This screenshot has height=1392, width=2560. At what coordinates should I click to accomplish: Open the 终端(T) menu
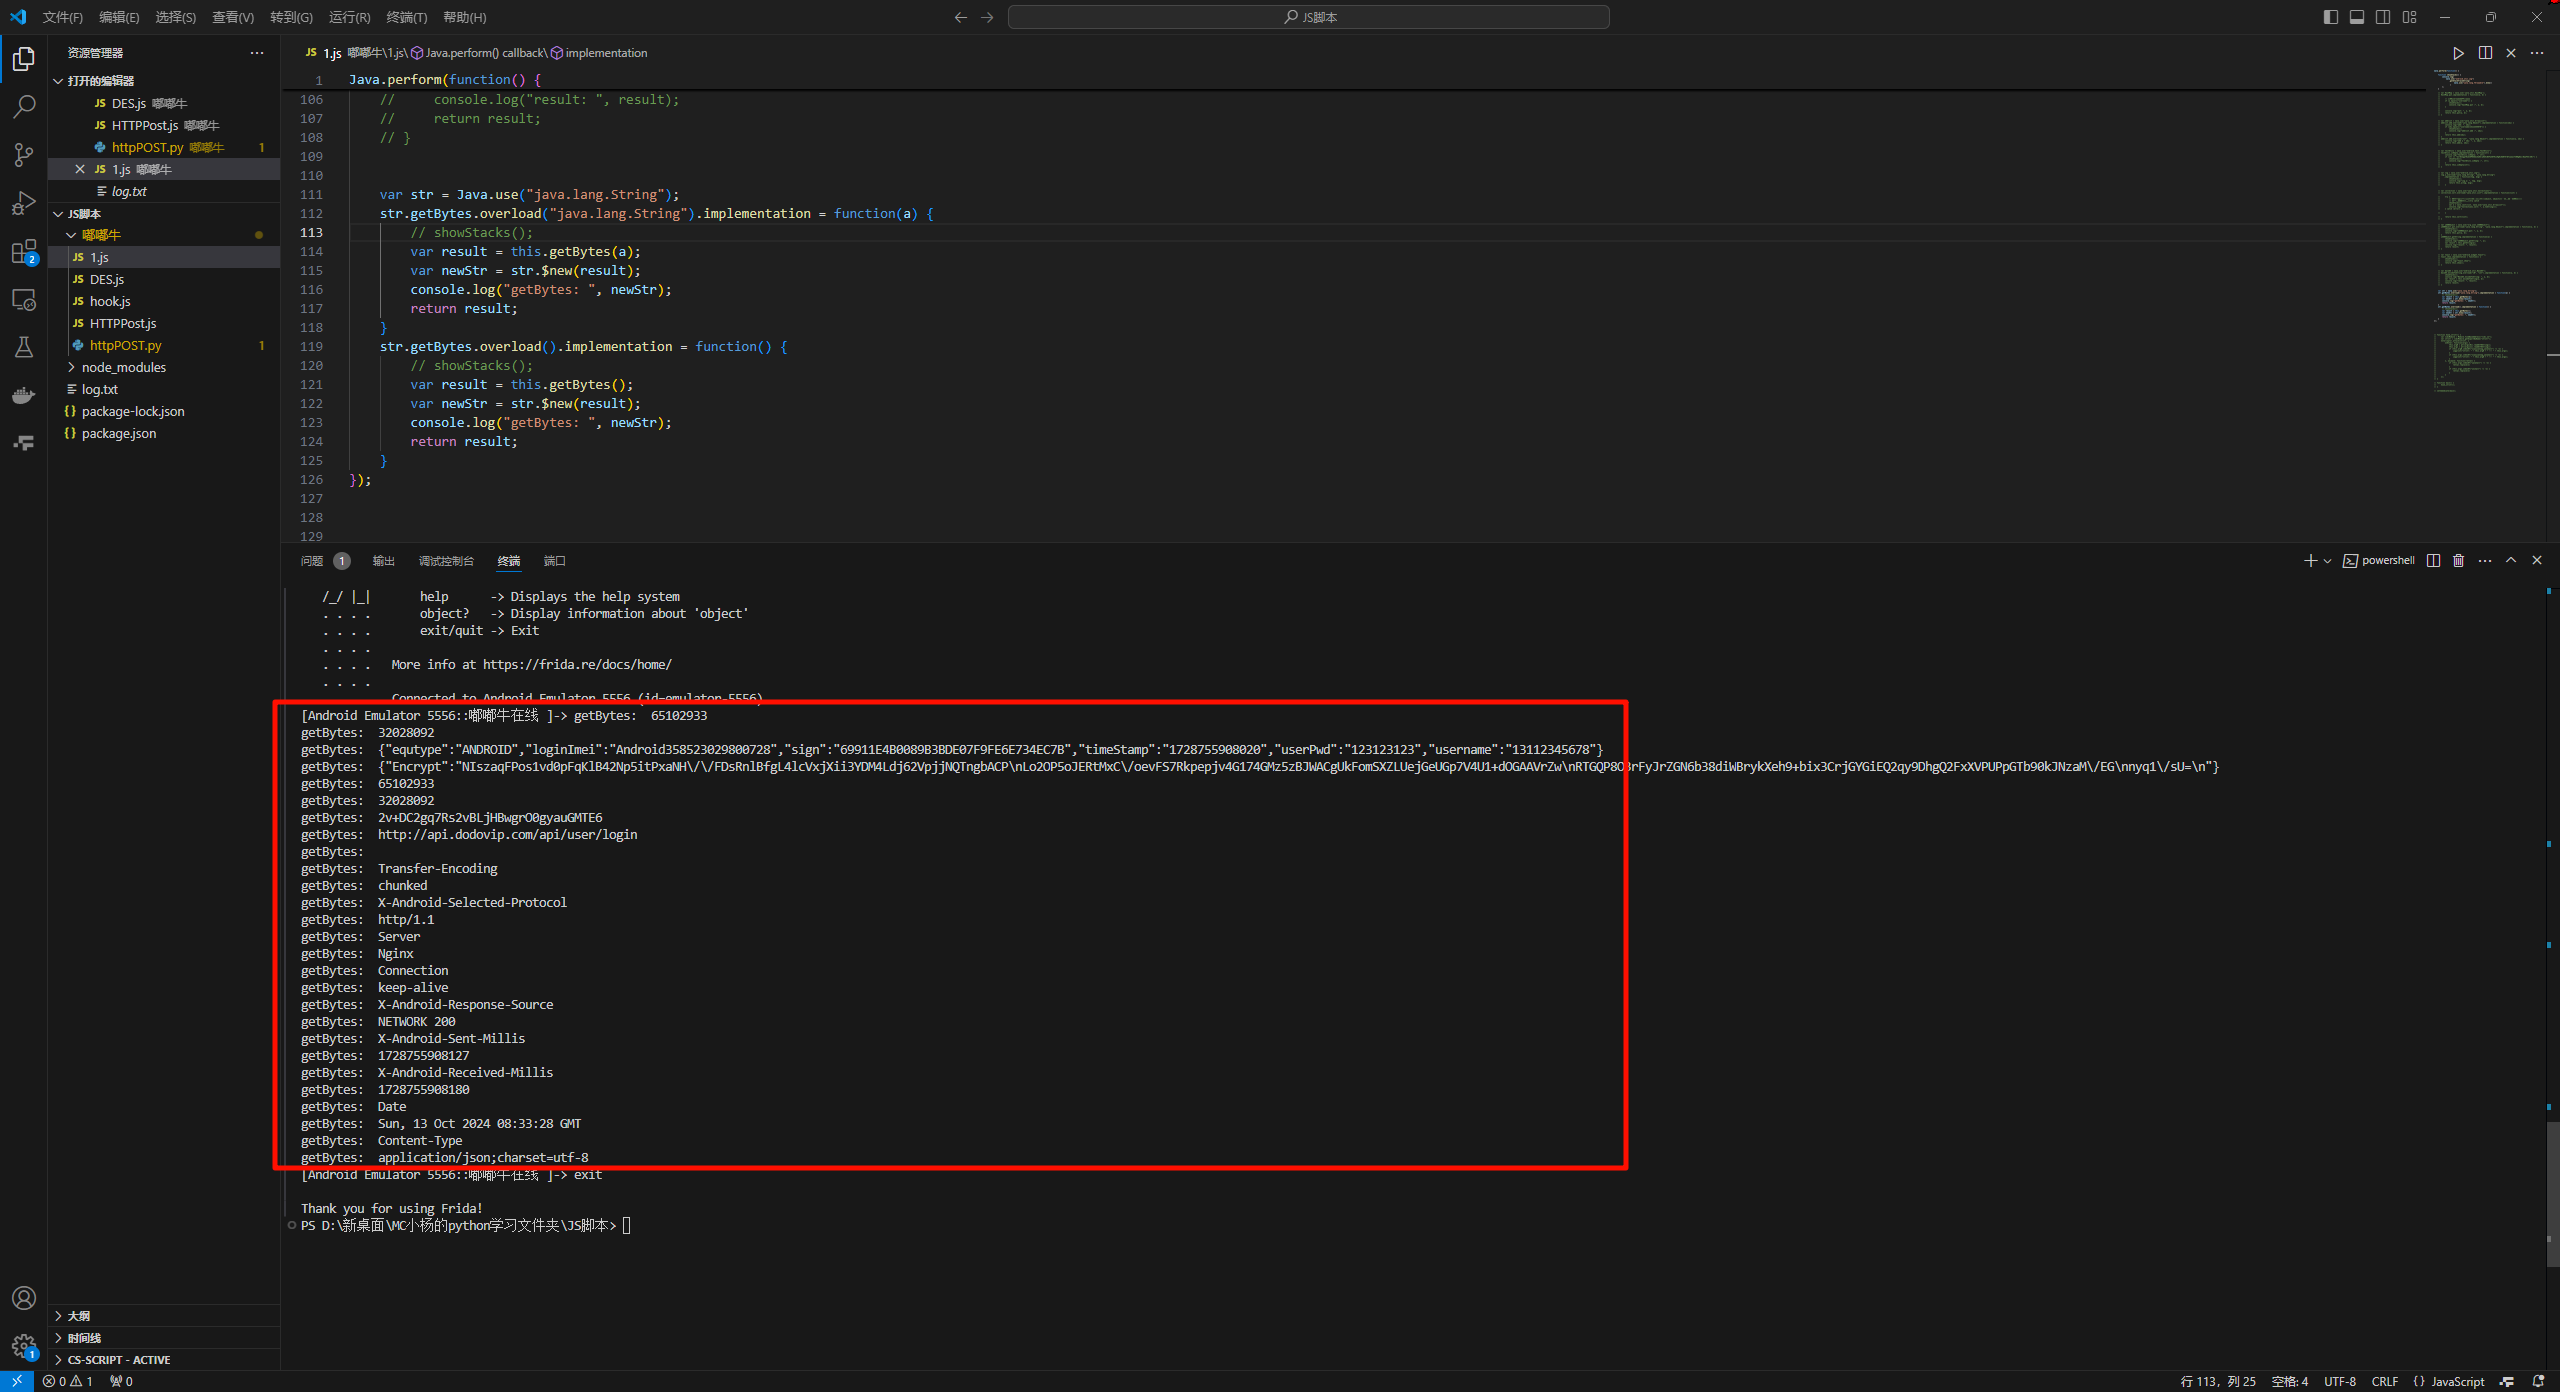point(406,17)
